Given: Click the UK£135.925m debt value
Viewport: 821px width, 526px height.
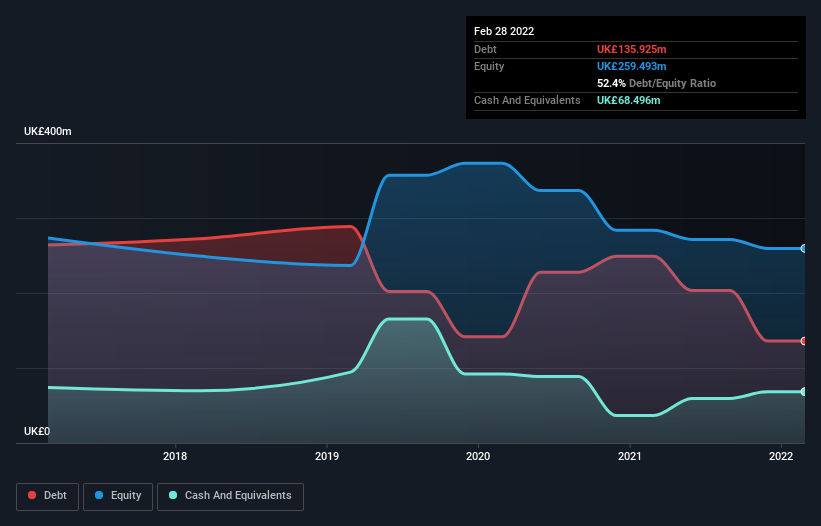Looking at the screenshot, I should point(631,49).
